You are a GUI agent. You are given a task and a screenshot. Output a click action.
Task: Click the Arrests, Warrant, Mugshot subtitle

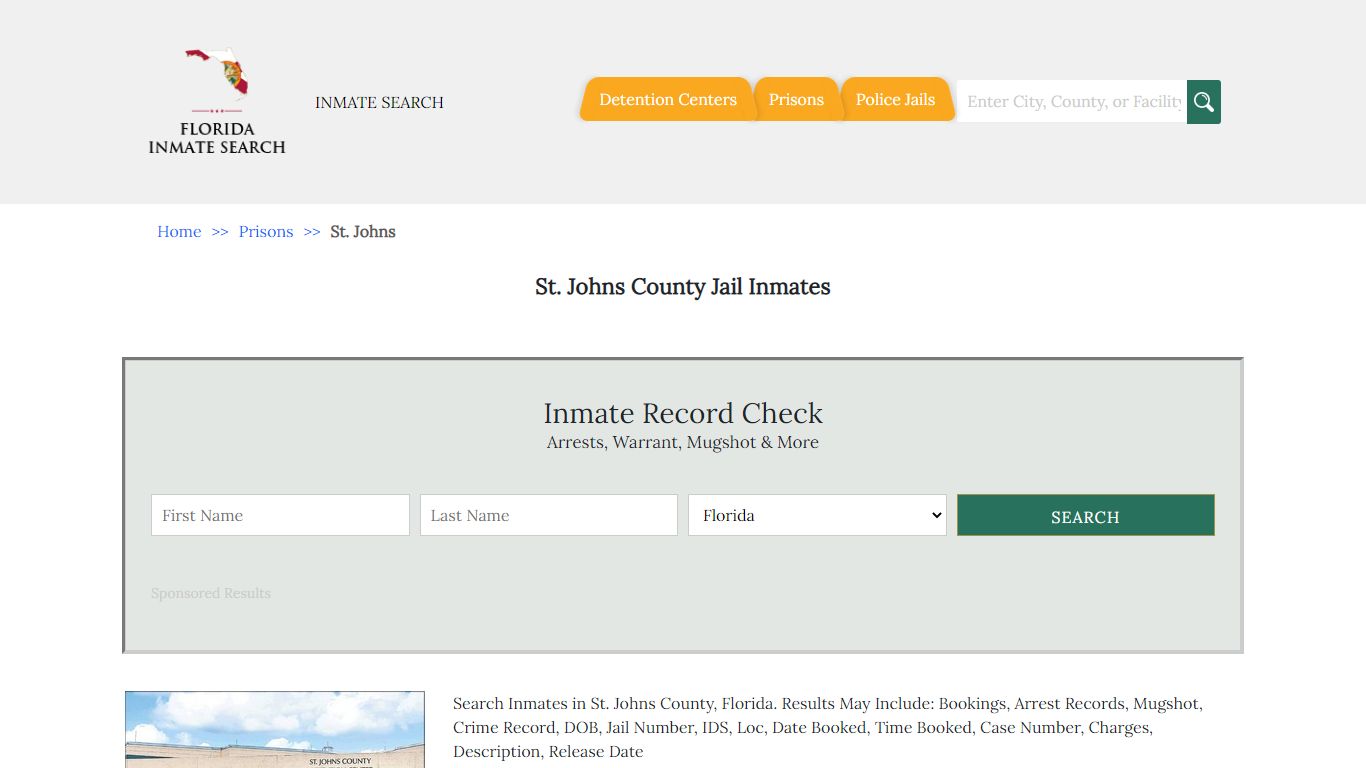pos(683,442)
